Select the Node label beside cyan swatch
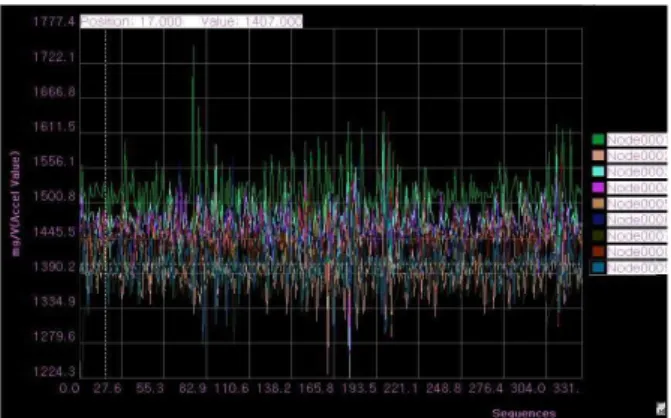 (637, 172)
